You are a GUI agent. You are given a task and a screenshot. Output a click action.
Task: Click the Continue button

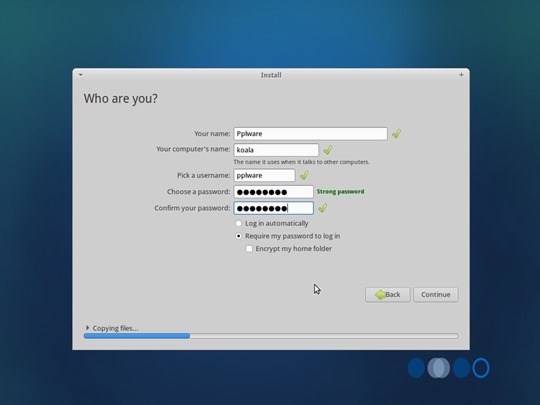click(x=436, y=294)
